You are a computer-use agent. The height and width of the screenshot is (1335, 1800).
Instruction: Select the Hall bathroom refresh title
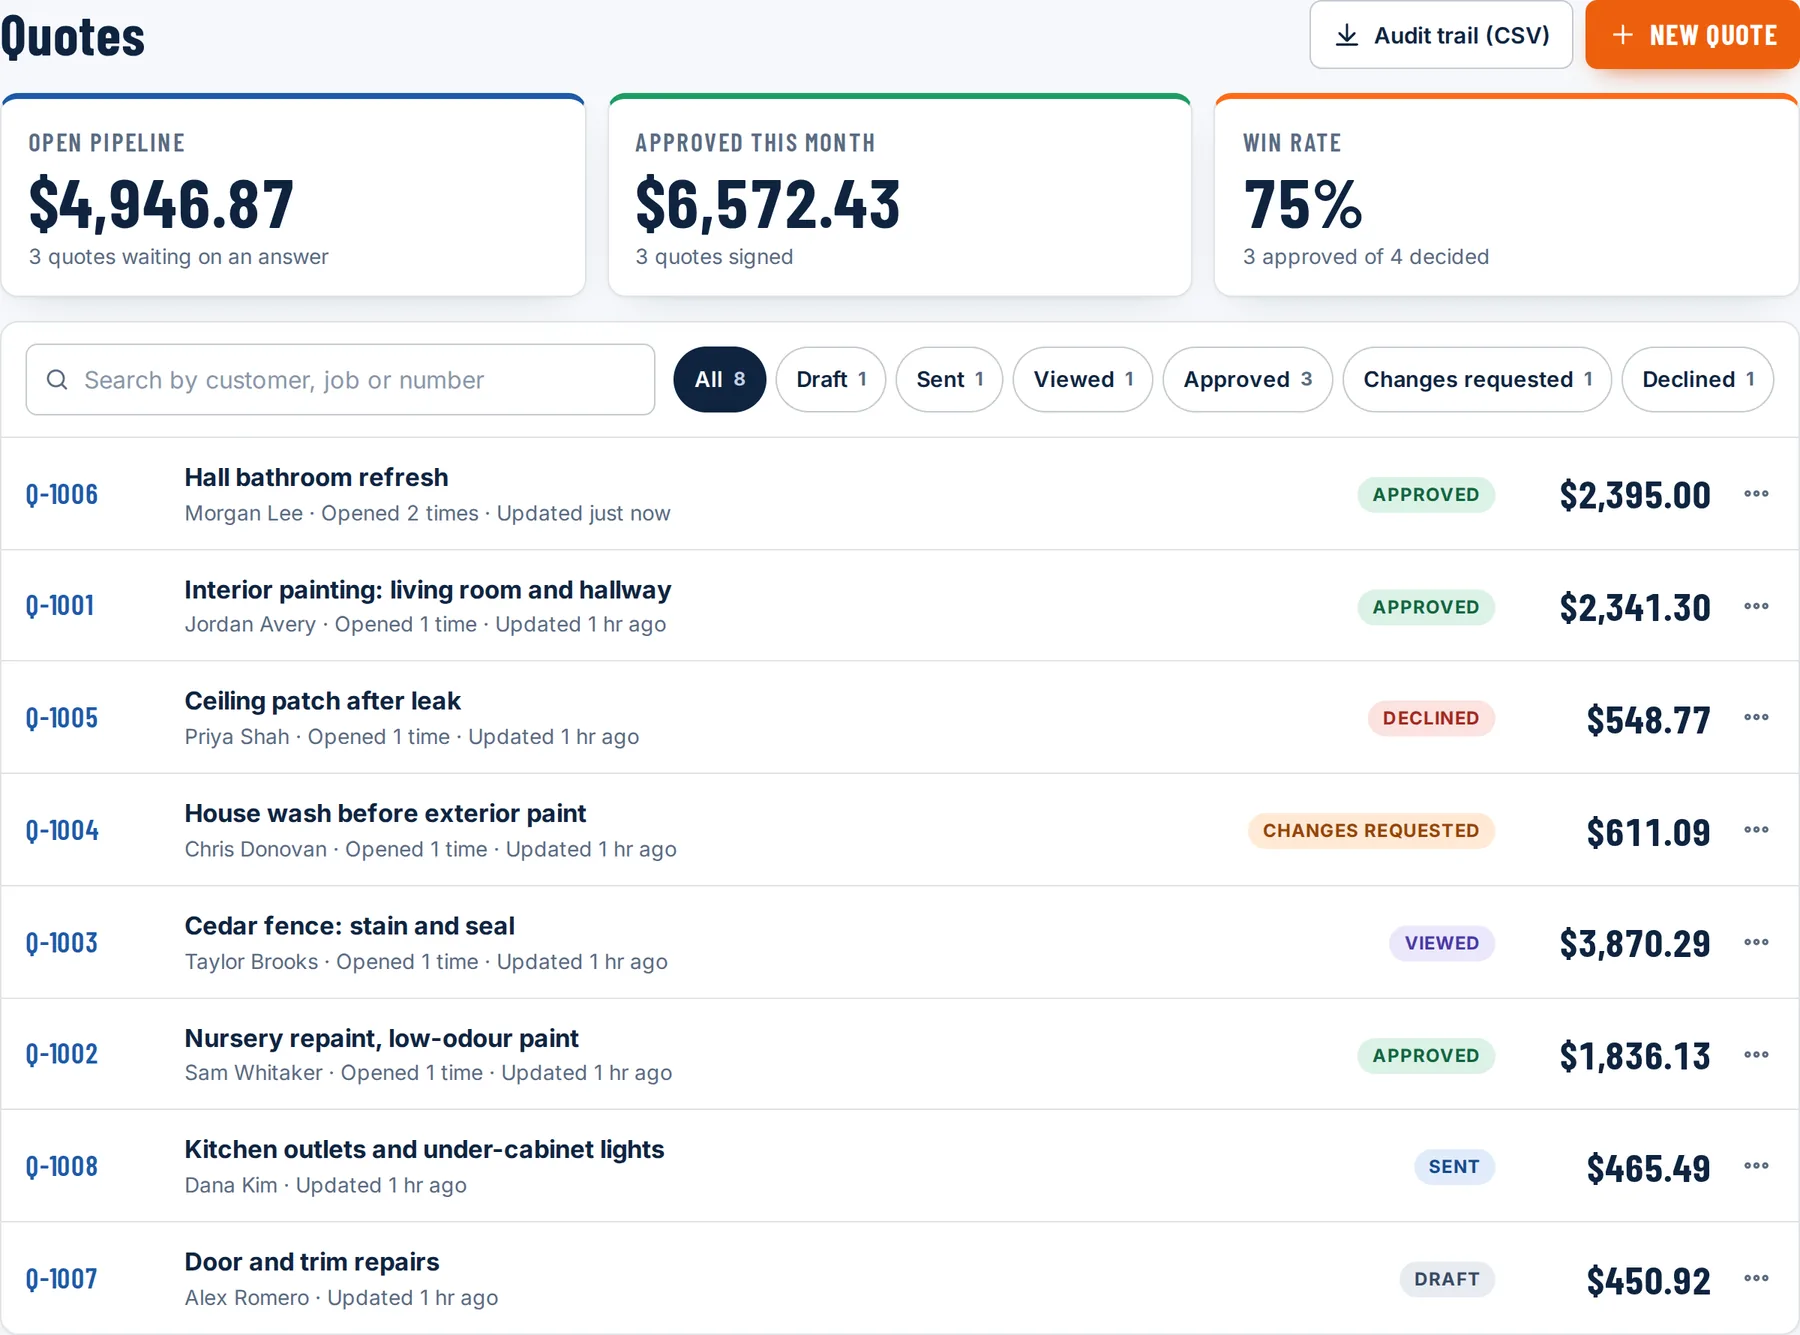tap(316, 477)
